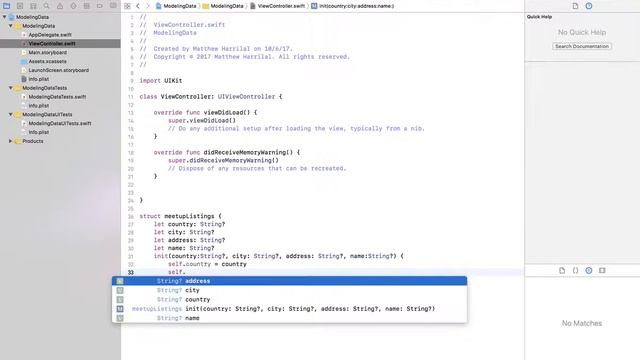Open the Debug navigator icon
The image size is (640, 360).
pos(87,6)
